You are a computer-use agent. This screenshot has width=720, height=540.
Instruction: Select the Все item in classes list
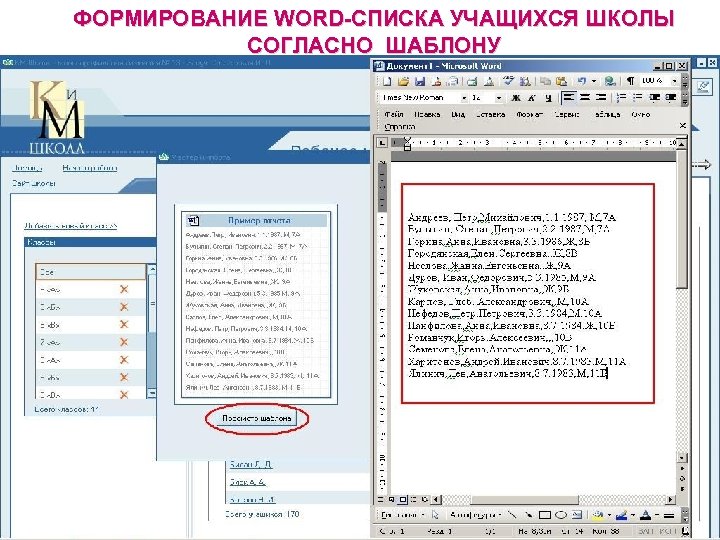pyautogui.click(x=90, y=272)
